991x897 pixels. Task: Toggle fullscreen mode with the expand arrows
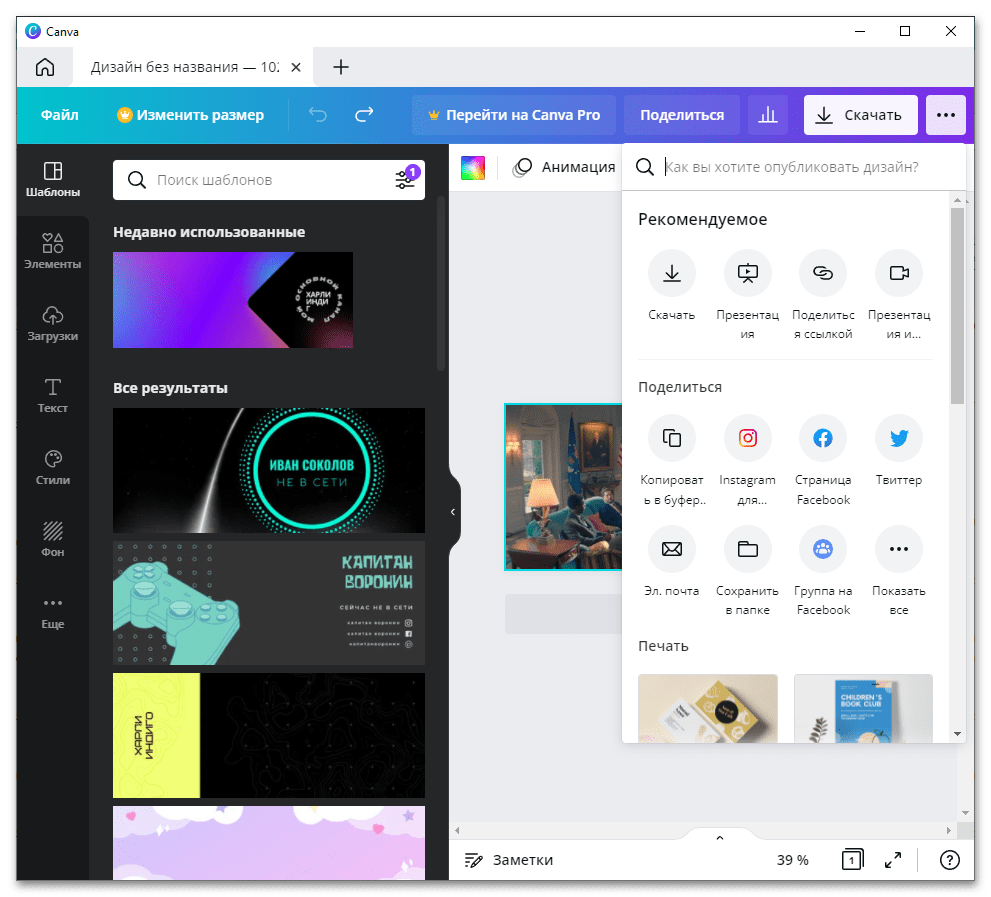tap(892, 860)
